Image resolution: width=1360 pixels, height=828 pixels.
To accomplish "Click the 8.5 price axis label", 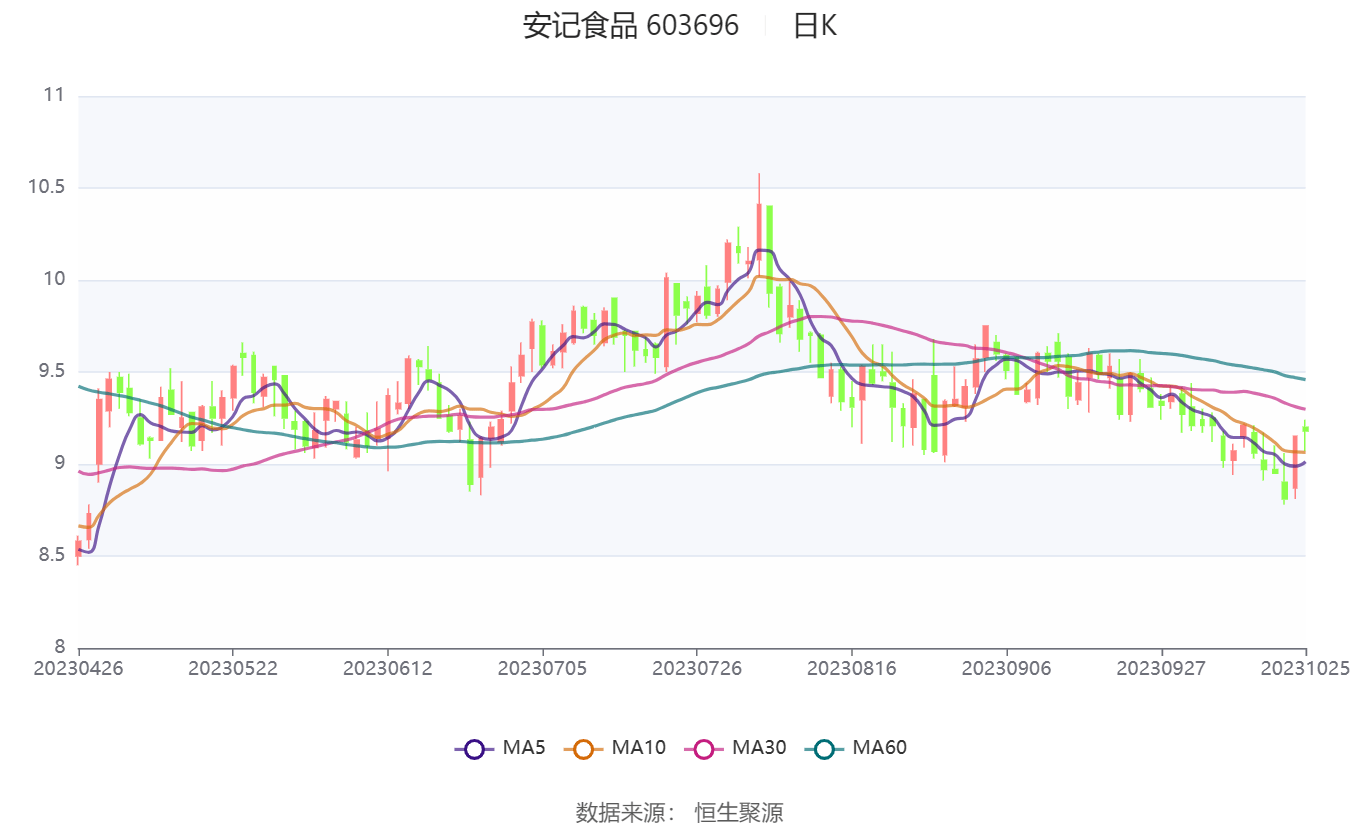I will [x=50, y=555].
